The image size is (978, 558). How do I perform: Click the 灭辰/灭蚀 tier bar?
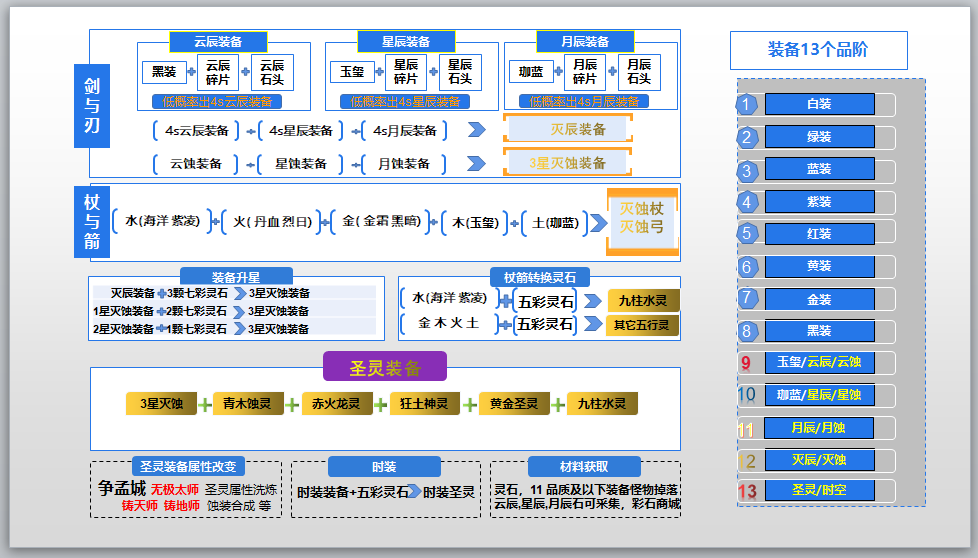819,460
